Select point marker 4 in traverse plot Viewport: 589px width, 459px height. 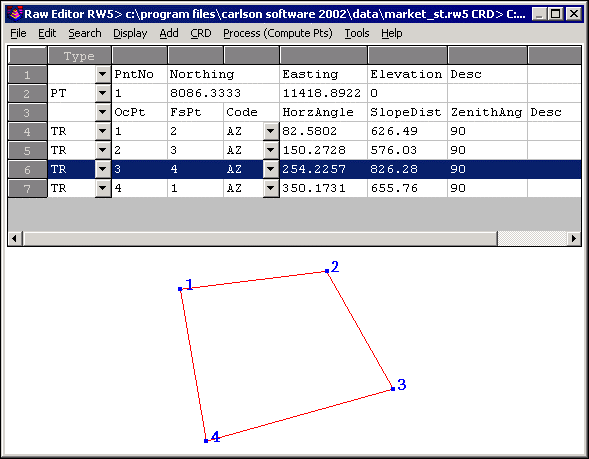206,441
